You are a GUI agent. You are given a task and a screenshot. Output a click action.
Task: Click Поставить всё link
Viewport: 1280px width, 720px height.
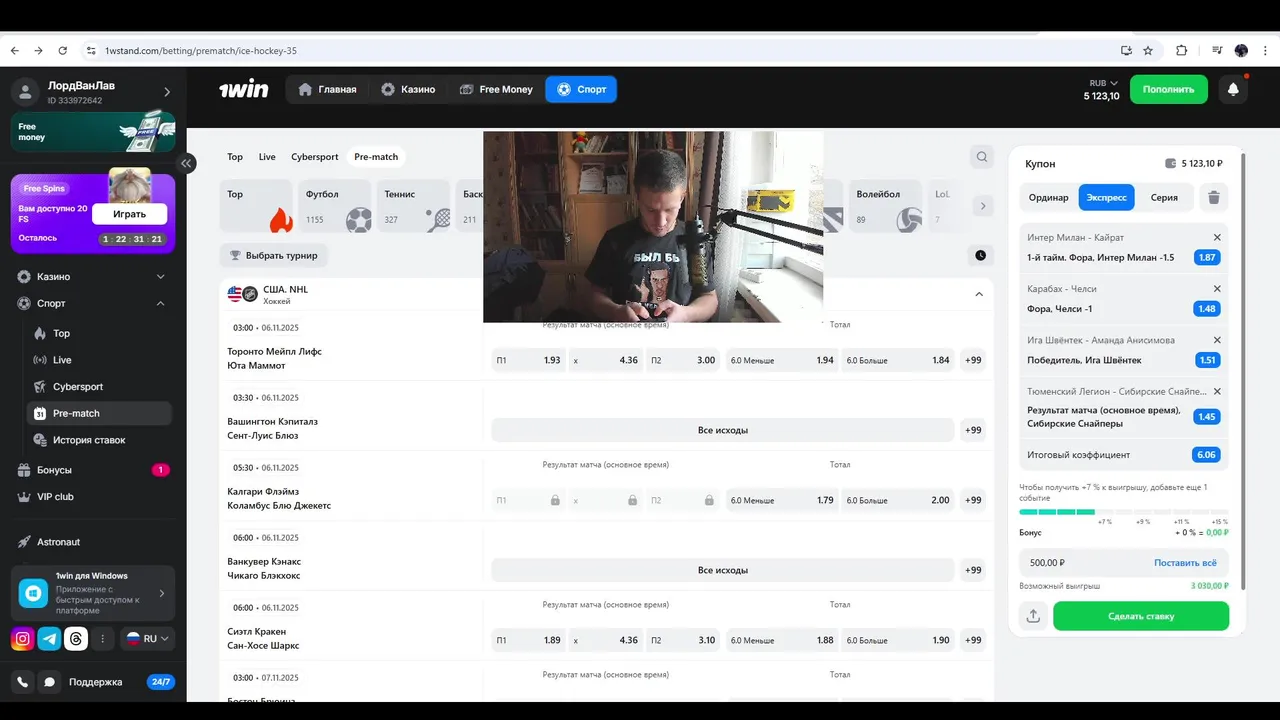click(x=1185, y=563)
